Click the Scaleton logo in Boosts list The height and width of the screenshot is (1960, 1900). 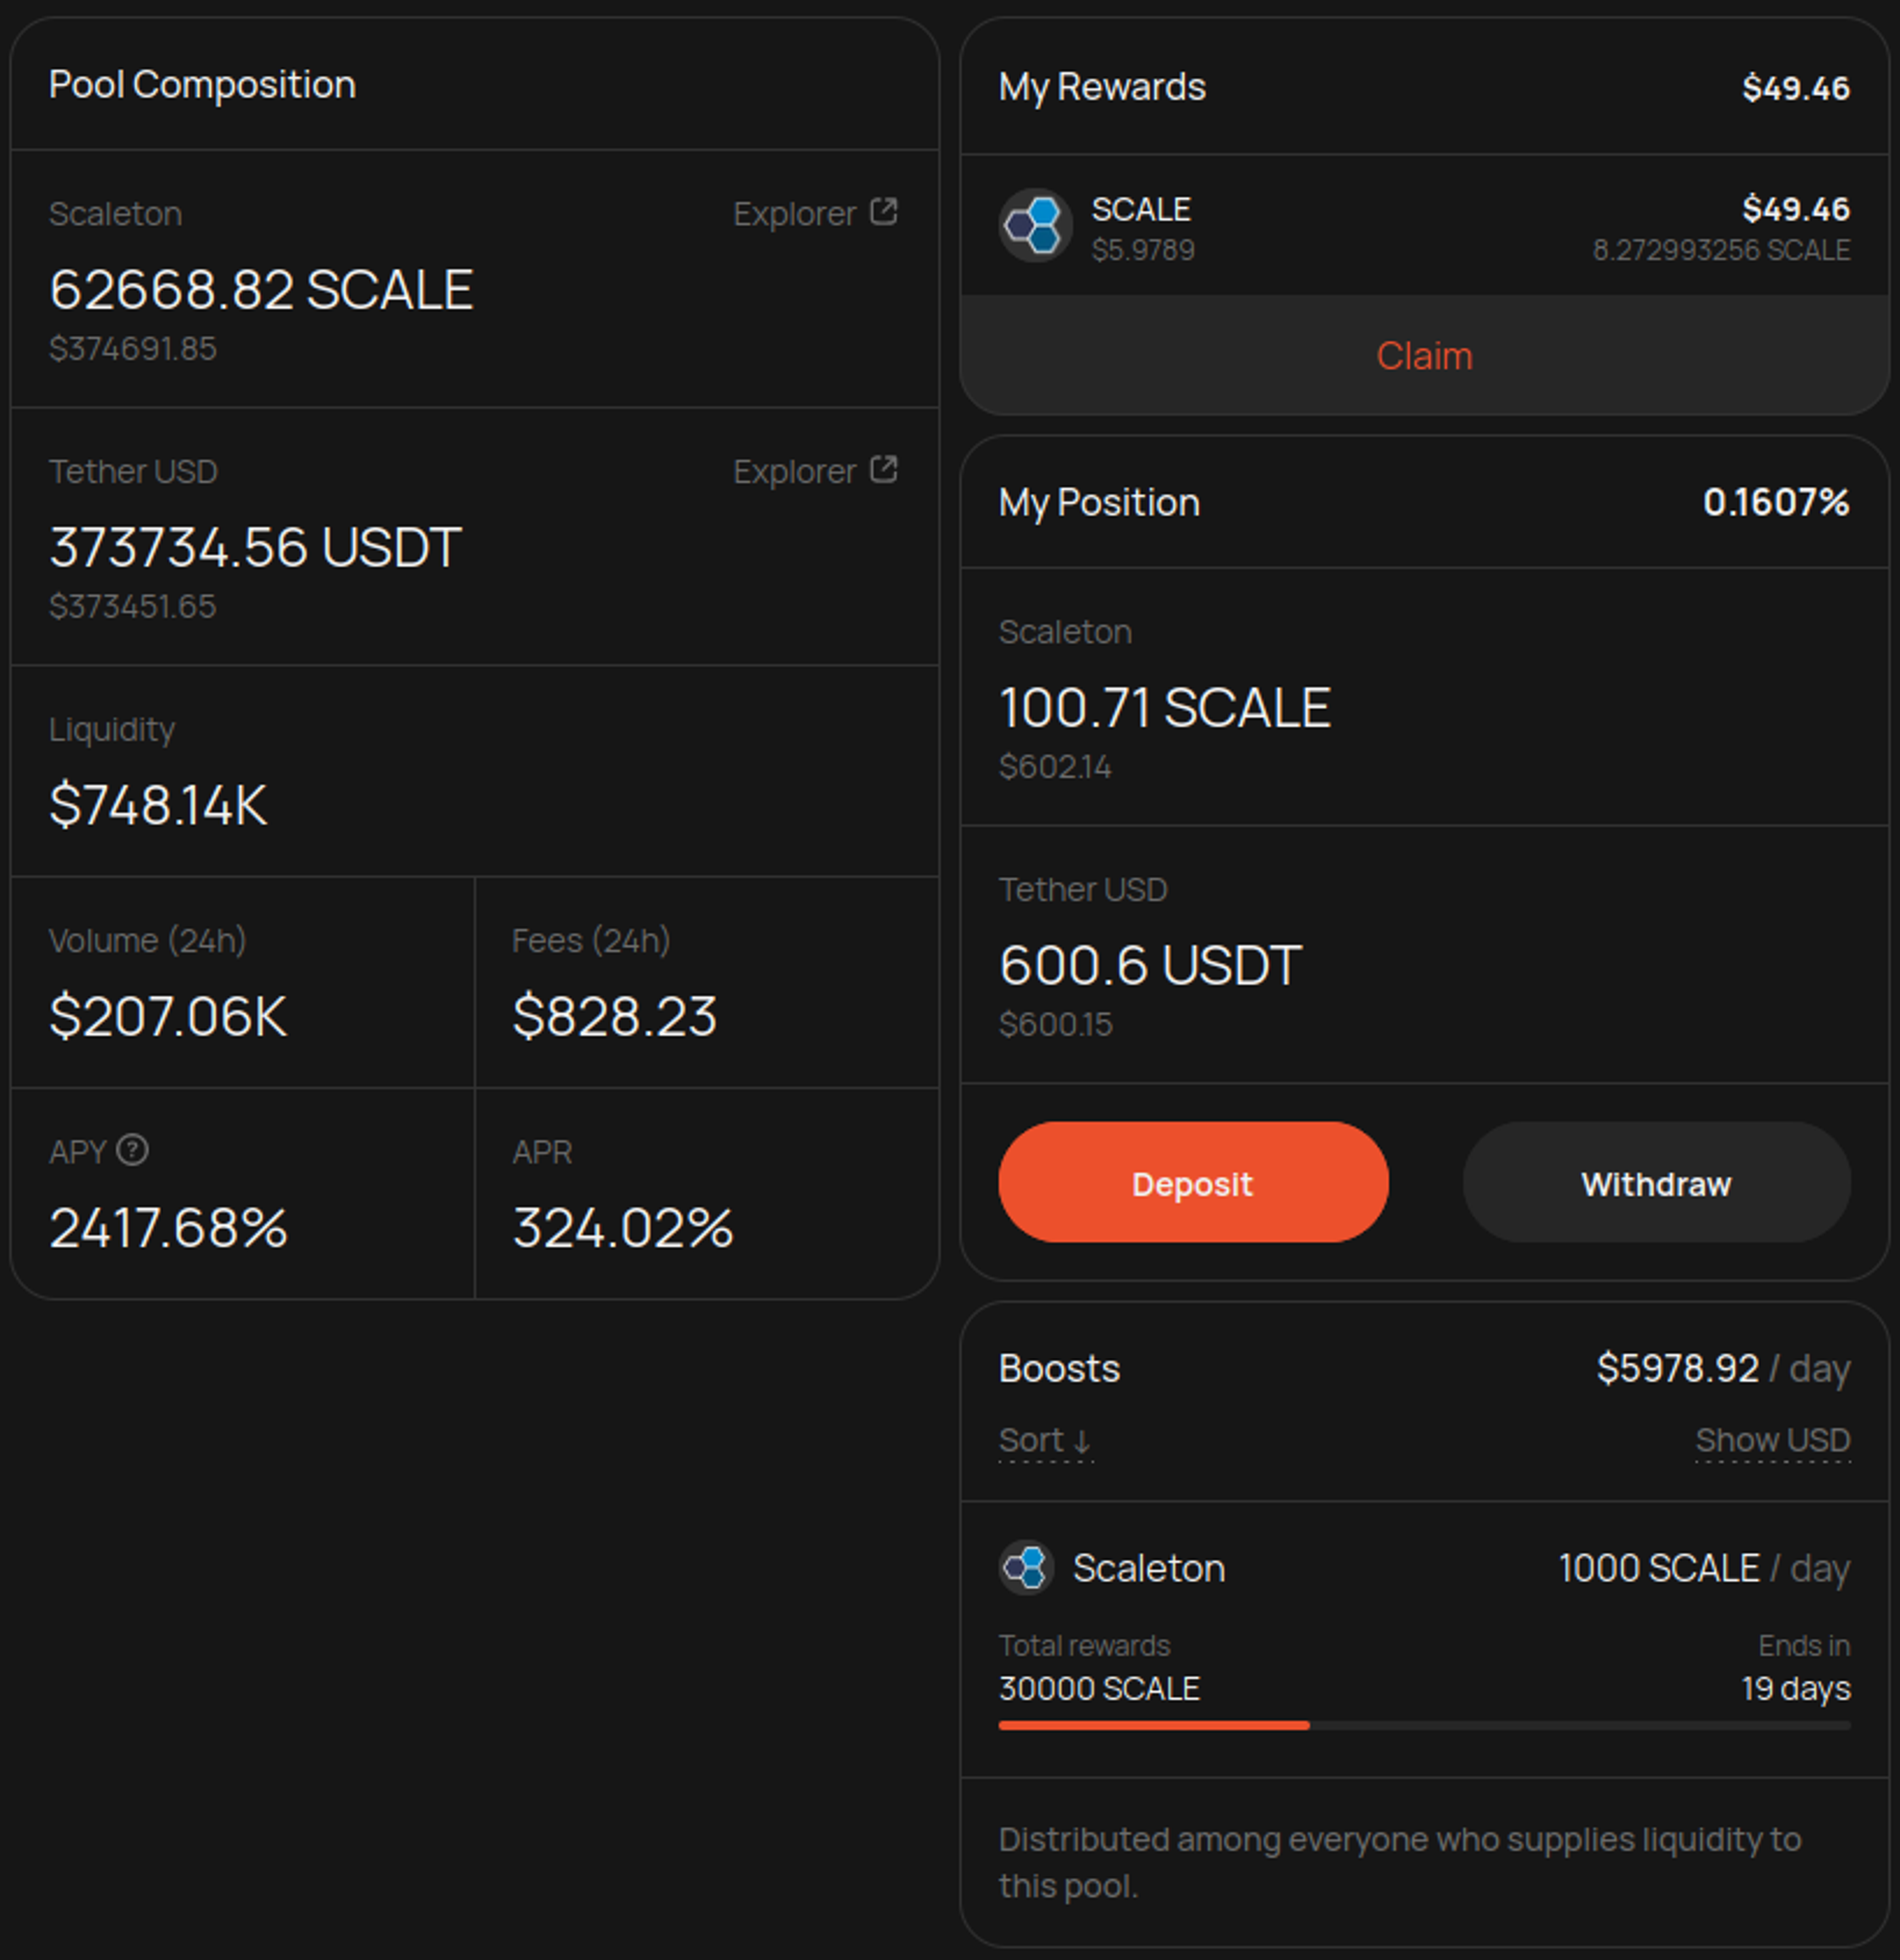coord(1026,1568)
